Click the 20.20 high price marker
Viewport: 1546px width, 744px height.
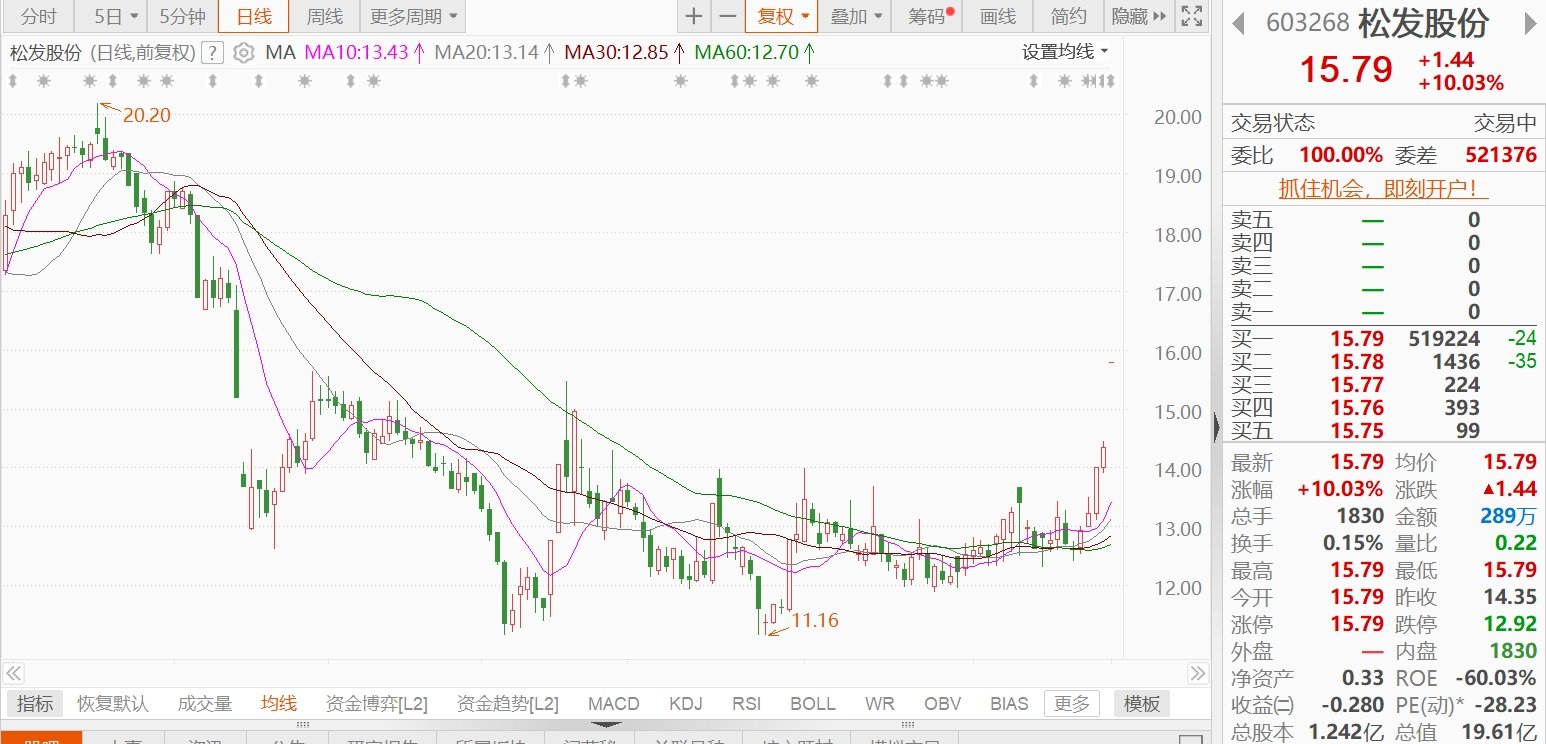(x=146, y=116)
